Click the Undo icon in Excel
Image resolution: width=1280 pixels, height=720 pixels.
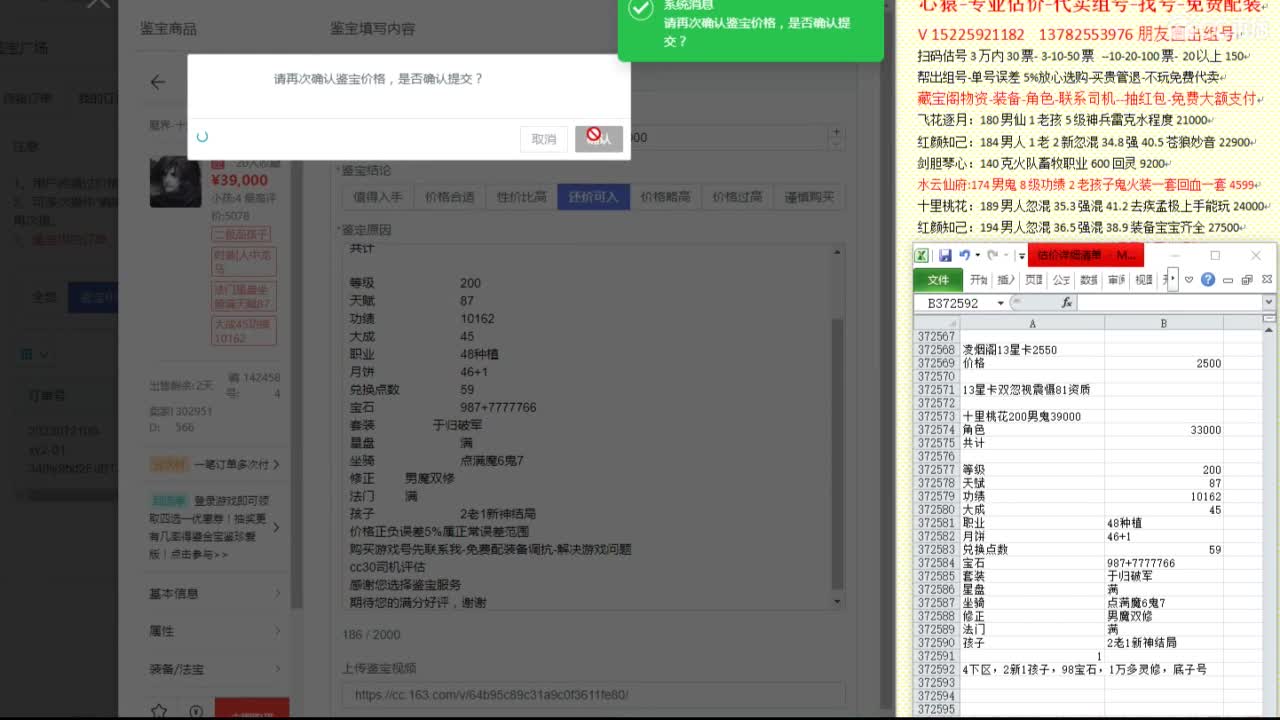tap(964, 254)
